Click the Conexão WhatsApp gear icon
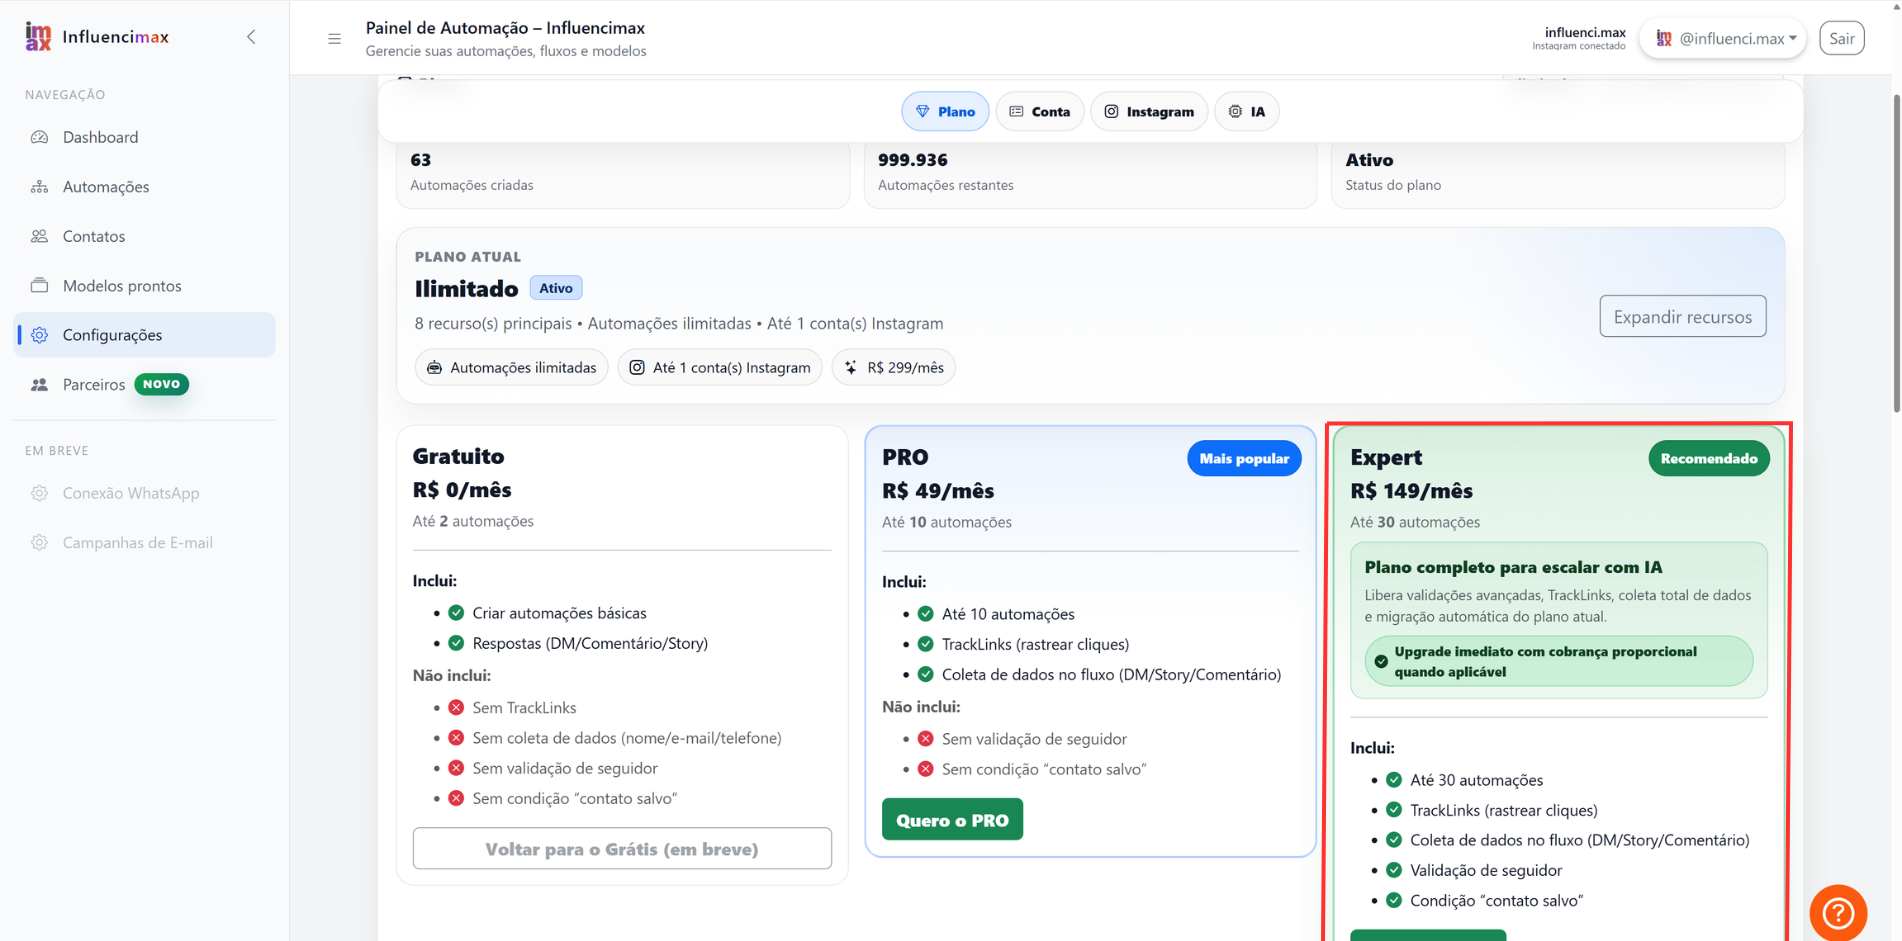Image resolution: width=1902 pixels, height=941 pixels. pyautogui.click(x=40, y=493)
